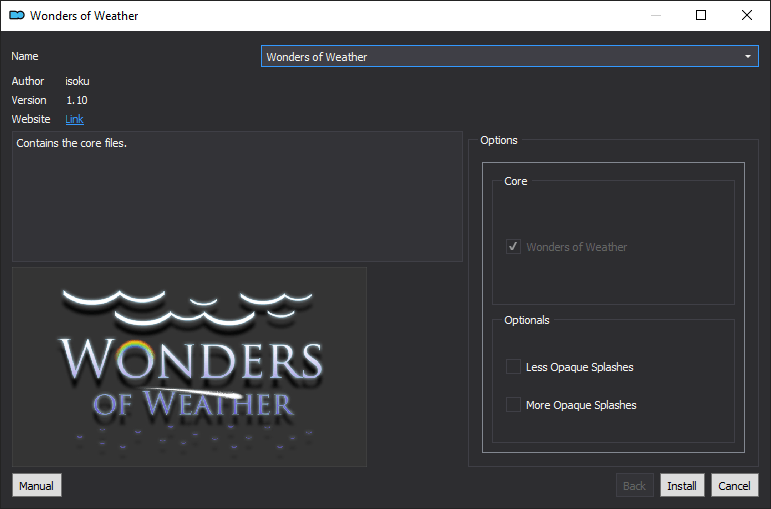Click the description text box
This screenshot has height=509, width=771.
coord(237,196)
